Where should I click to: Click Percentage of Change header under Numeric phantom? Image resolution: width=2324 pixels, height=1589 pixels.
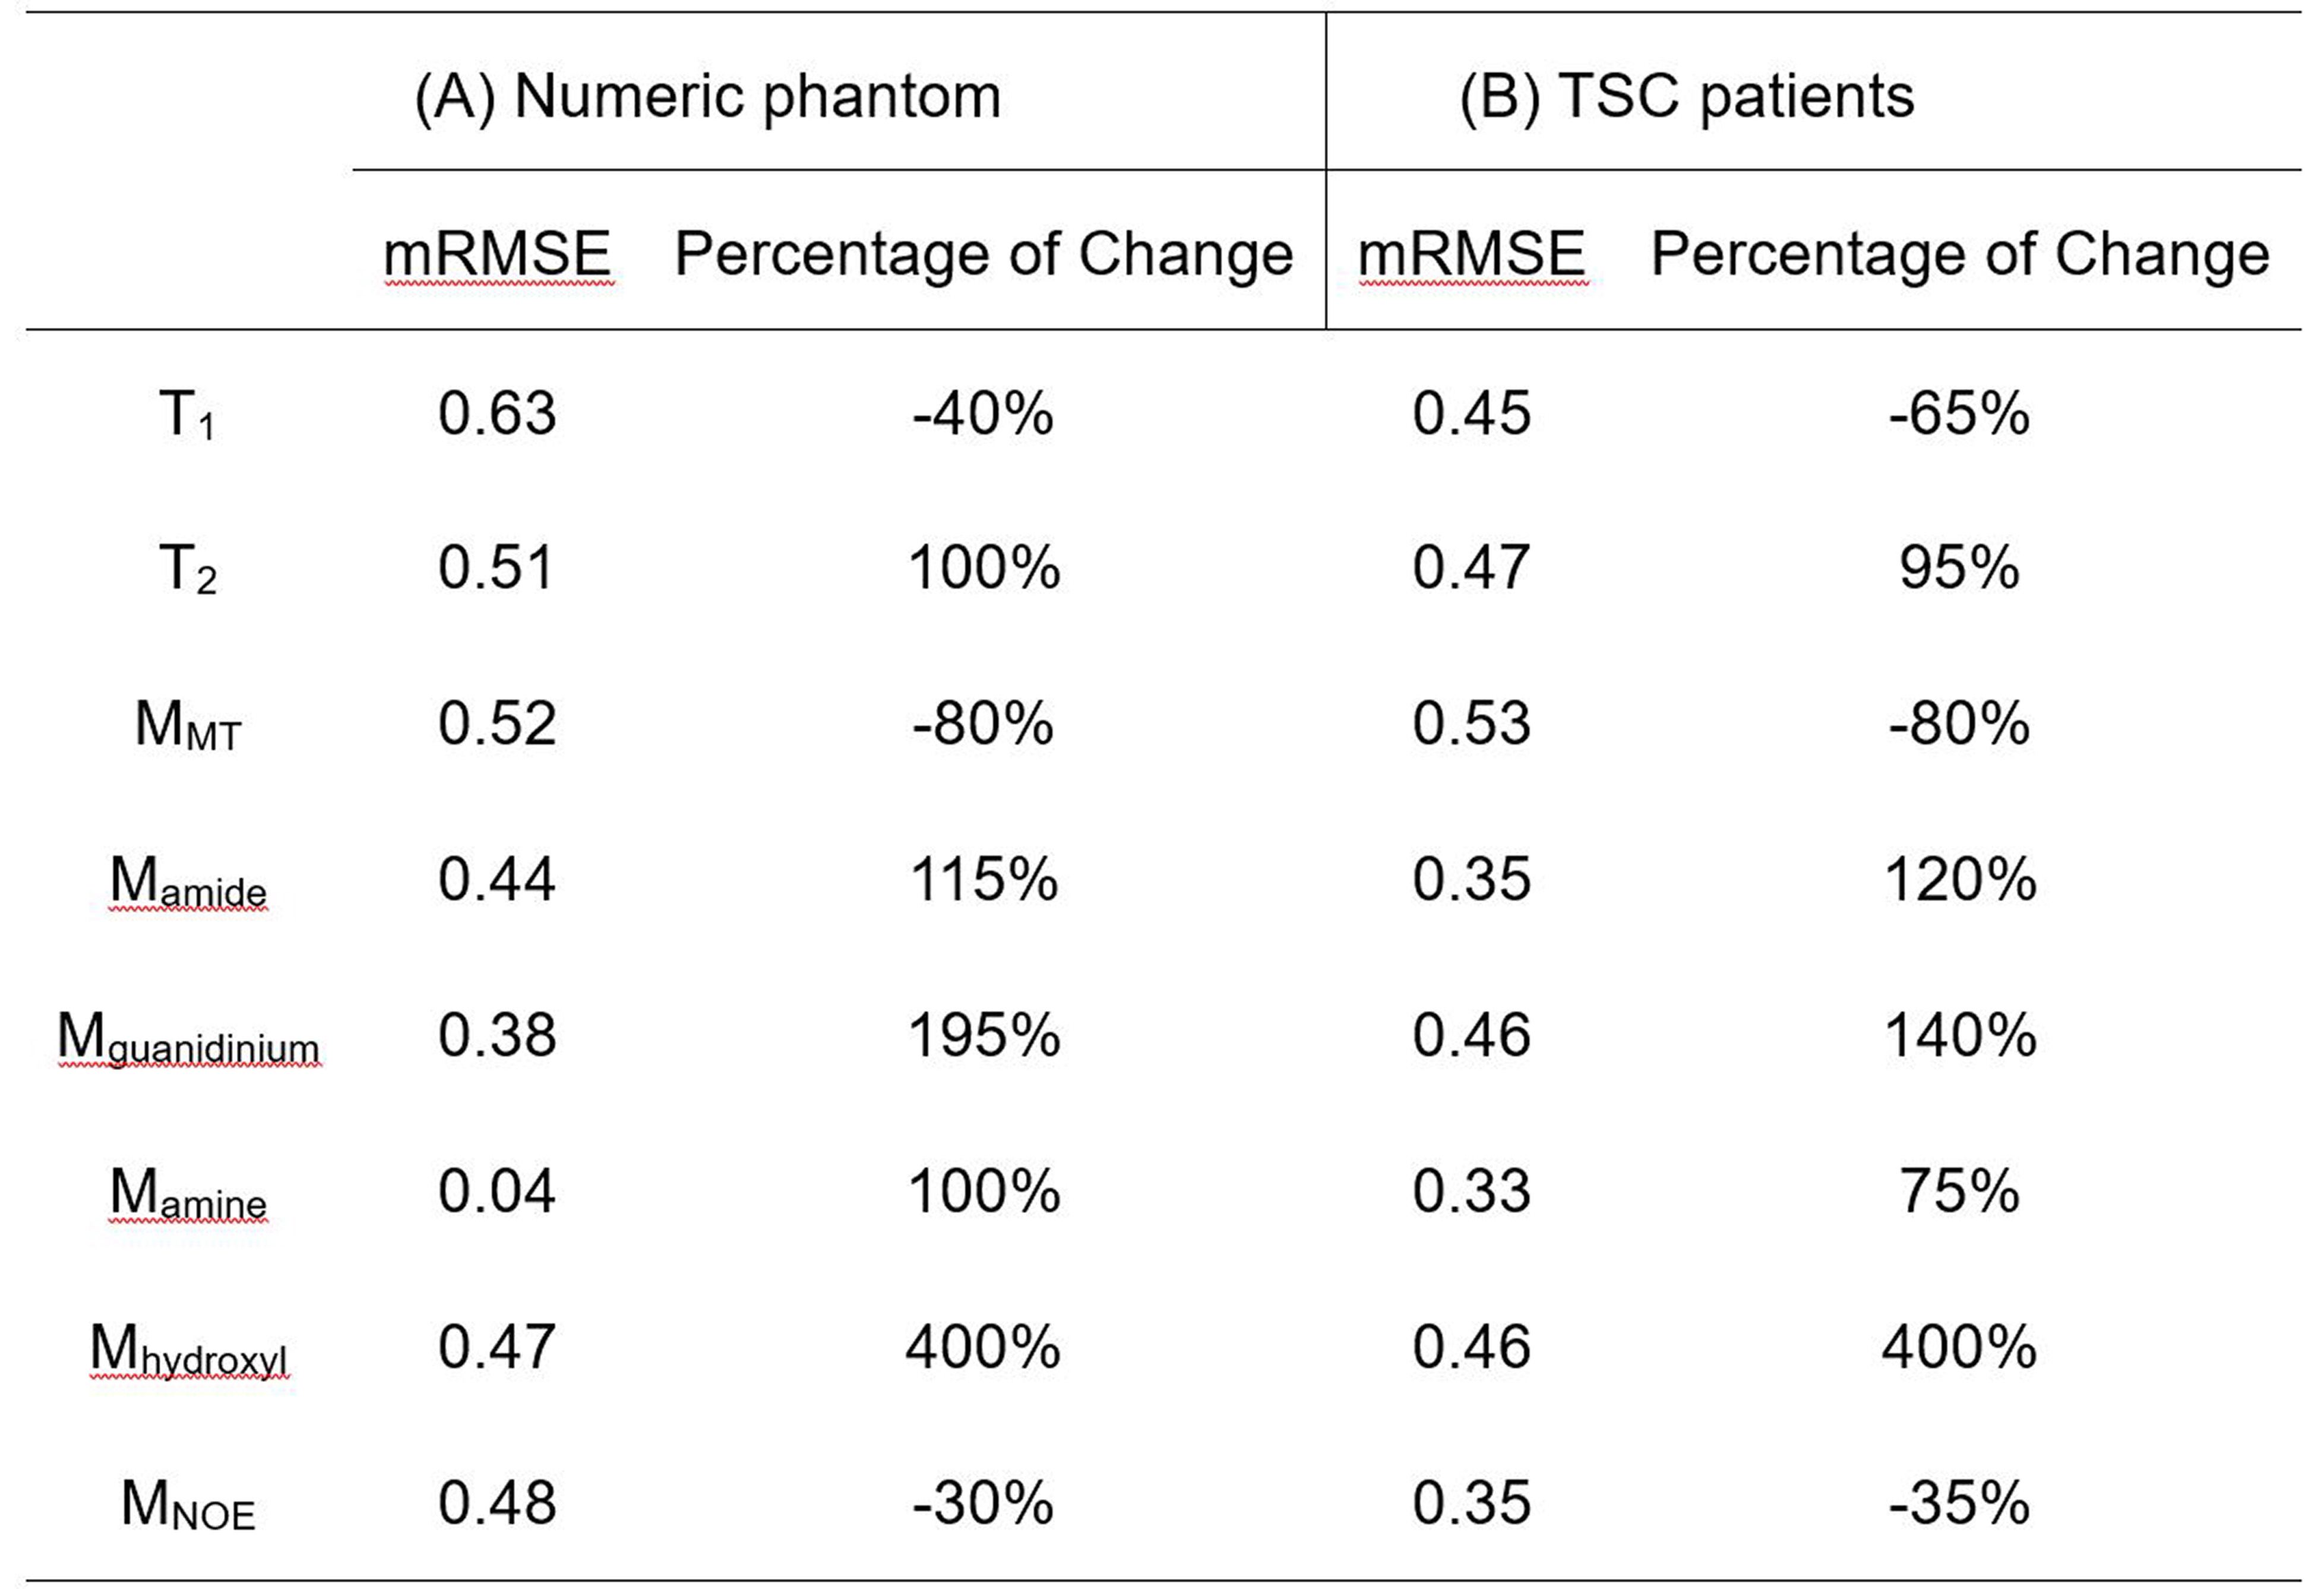[983, 253]
